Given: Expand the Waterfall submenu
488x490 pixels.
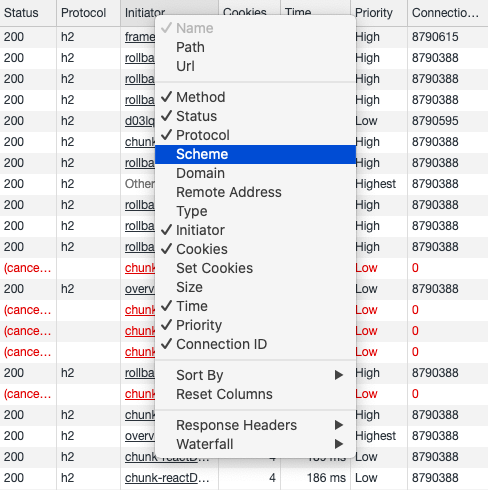Looking at the screenshot, I should point(255,444).
